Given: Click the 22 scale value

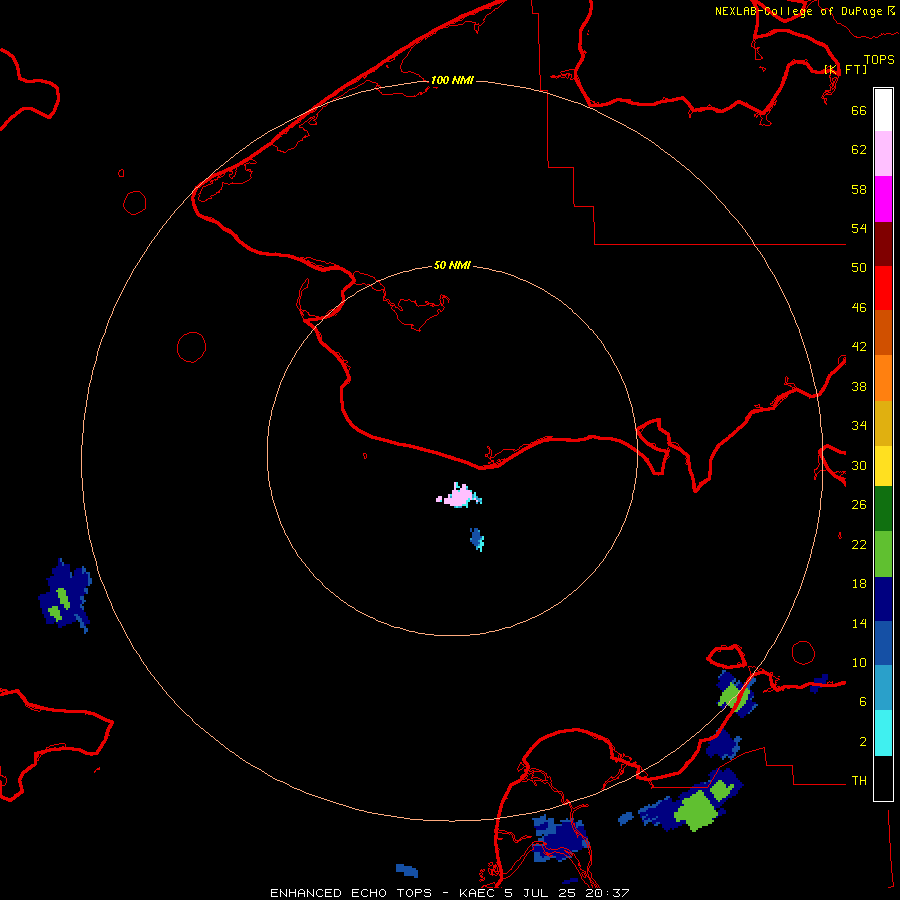Looking at the screenshot, I should click(859, 544).
